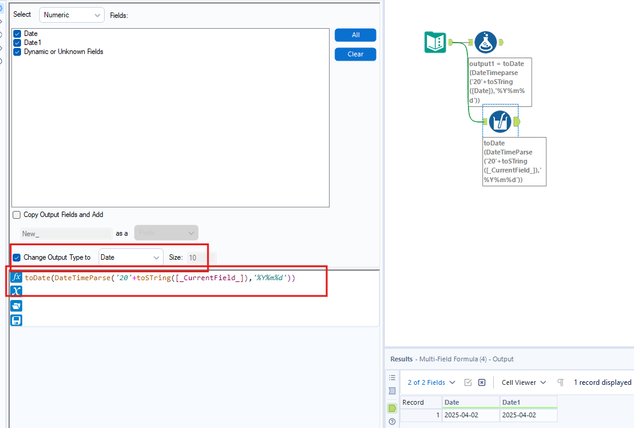Toggle the Date1 field checkbox
This screenshot has width=634, height=428.
pos(17,42)
